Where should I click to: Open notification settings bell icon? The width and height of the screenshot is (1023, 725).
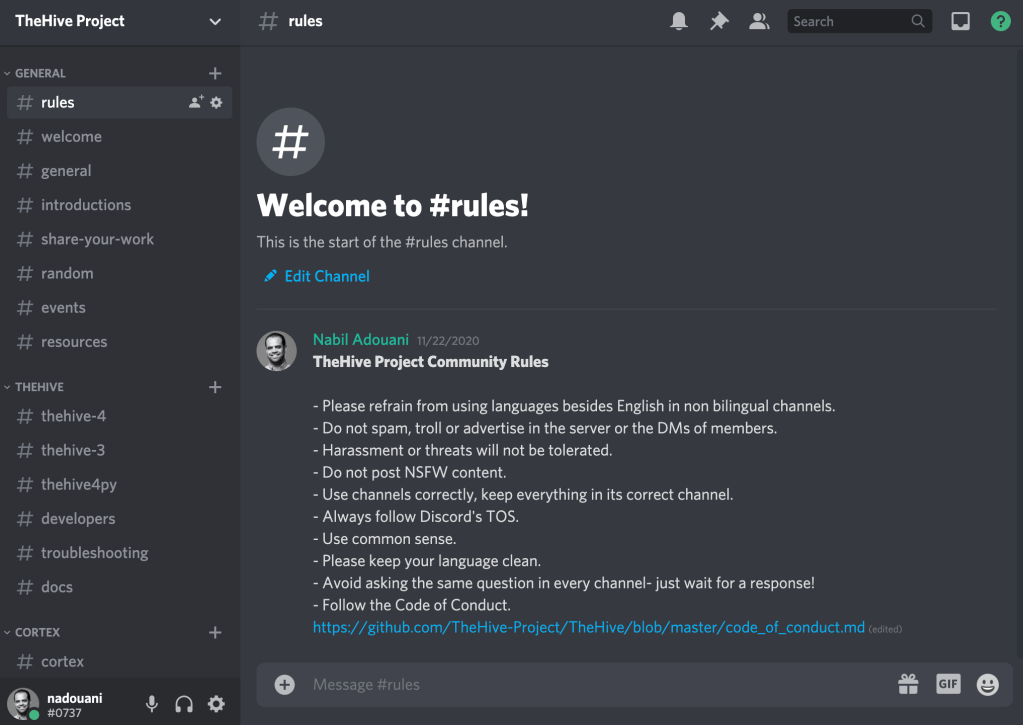679,21
